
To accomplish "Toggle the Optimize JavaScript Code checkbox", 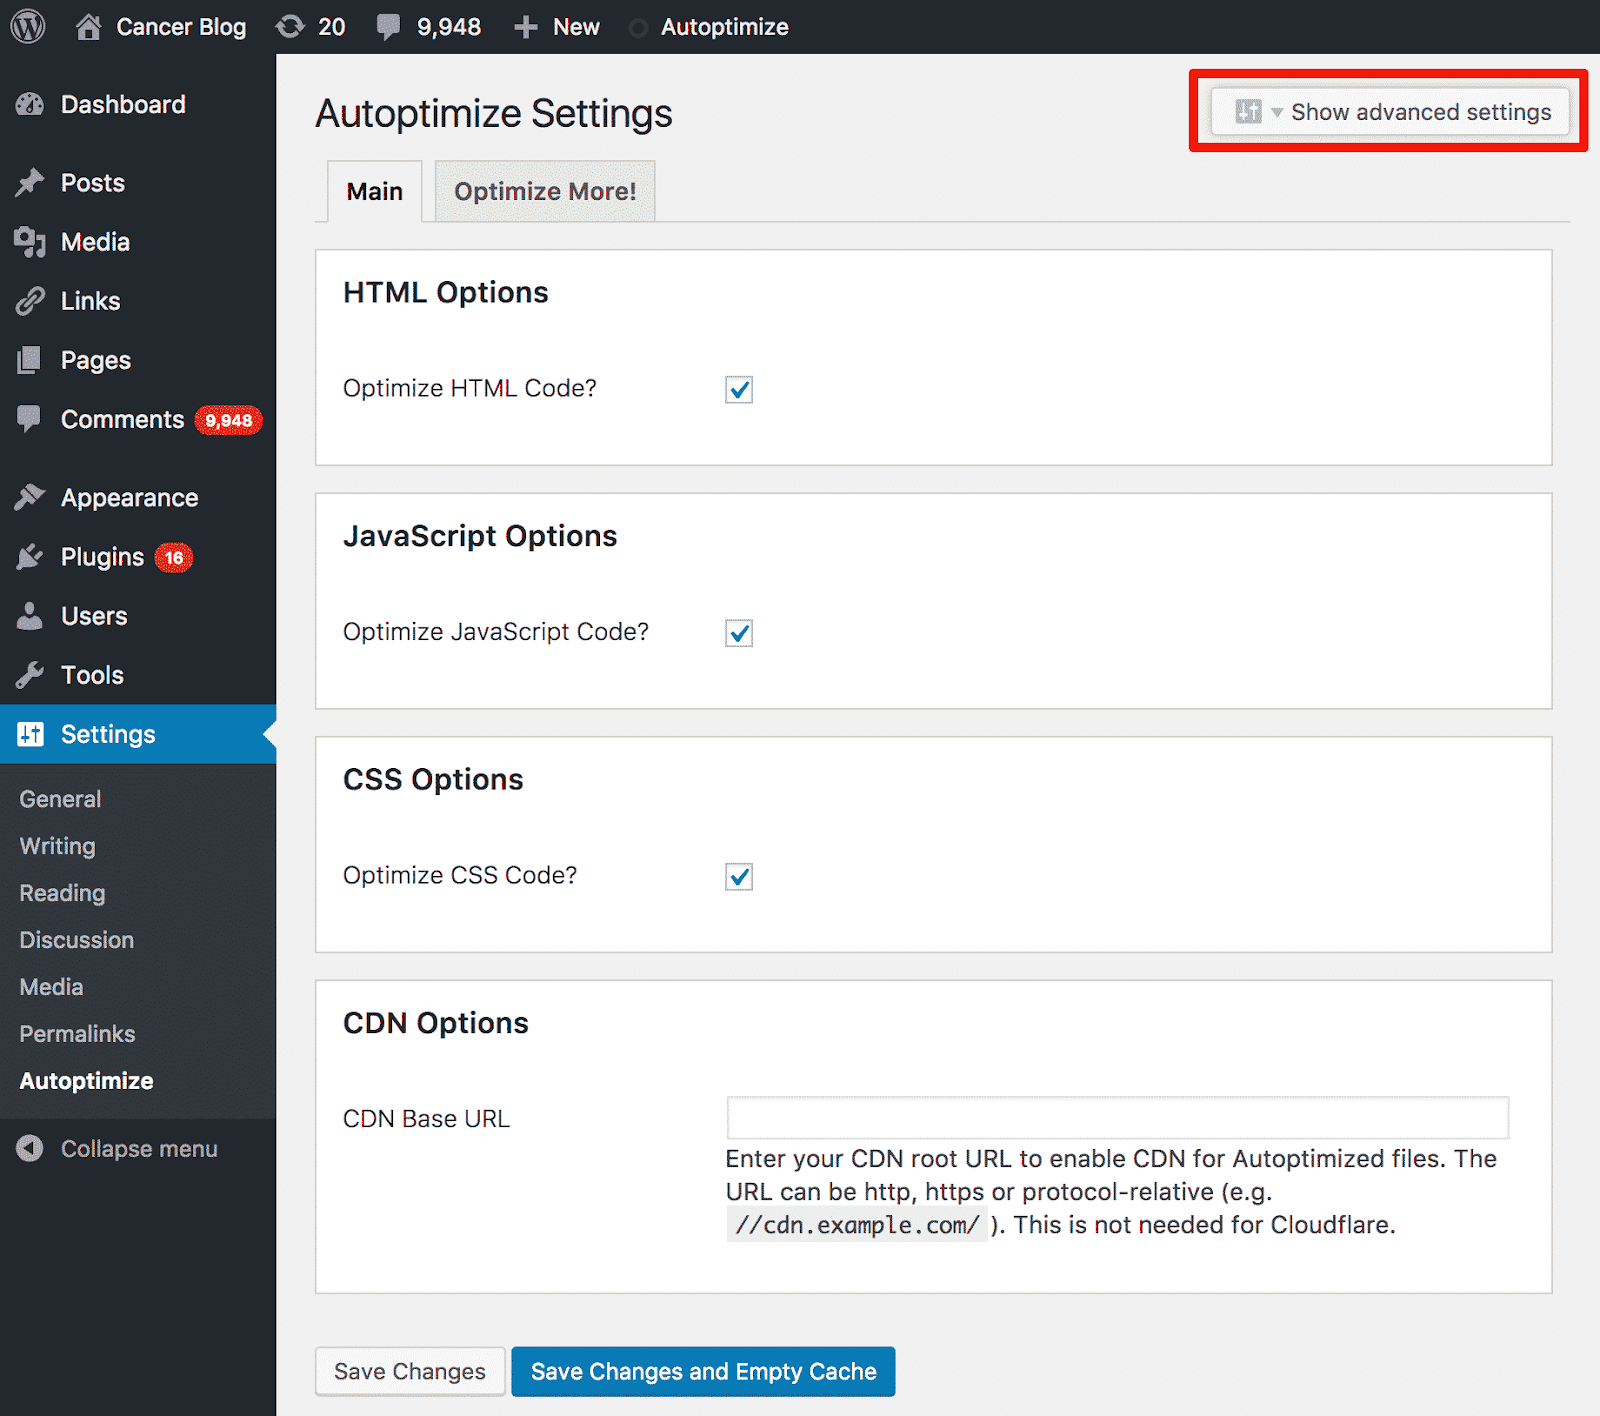I will pyautogui.click(x=739, y=633).
